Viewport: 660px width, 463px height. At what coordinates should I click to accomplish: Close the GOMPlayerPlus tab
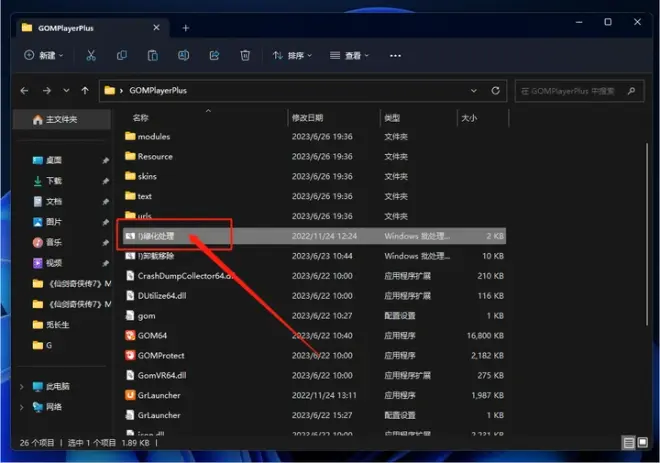156,28
